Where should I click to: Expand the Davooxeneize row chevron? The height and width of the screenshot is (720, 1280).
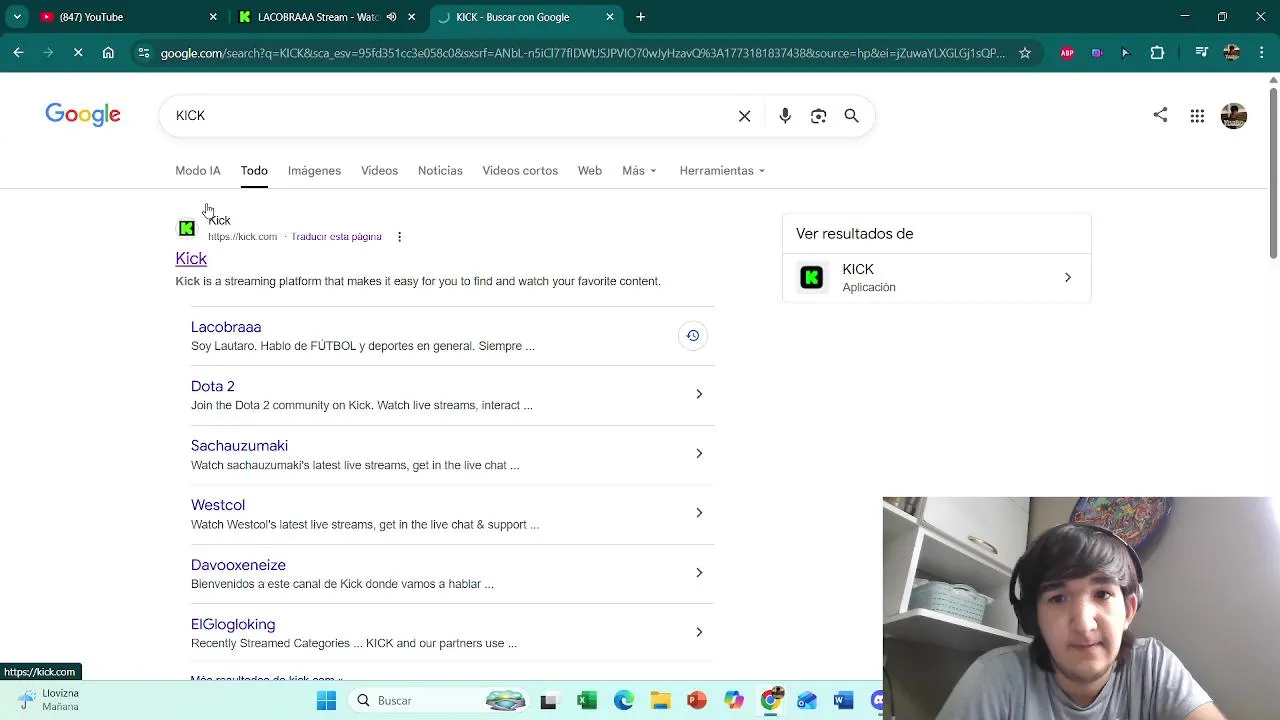[x=699, y=572]
